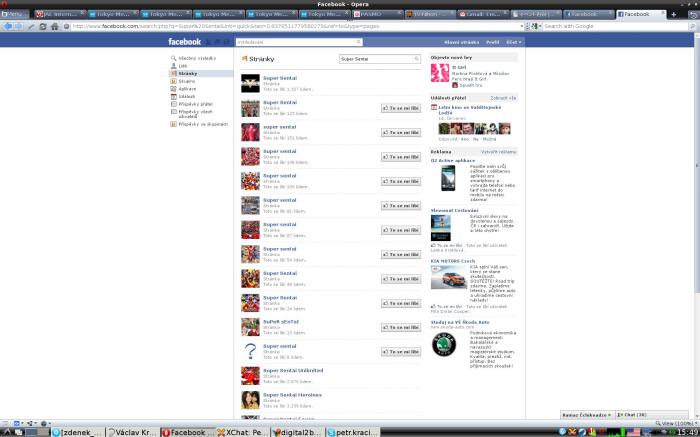This screenshot has height=437, width=700.
Task: Click the browser Reload icon
Action: [43, 26]
